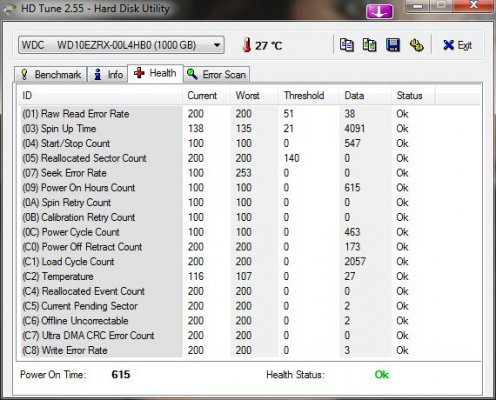496x400 pixels.
Task: Minimize the HD Tune window
Action: [x=418, y=6]
